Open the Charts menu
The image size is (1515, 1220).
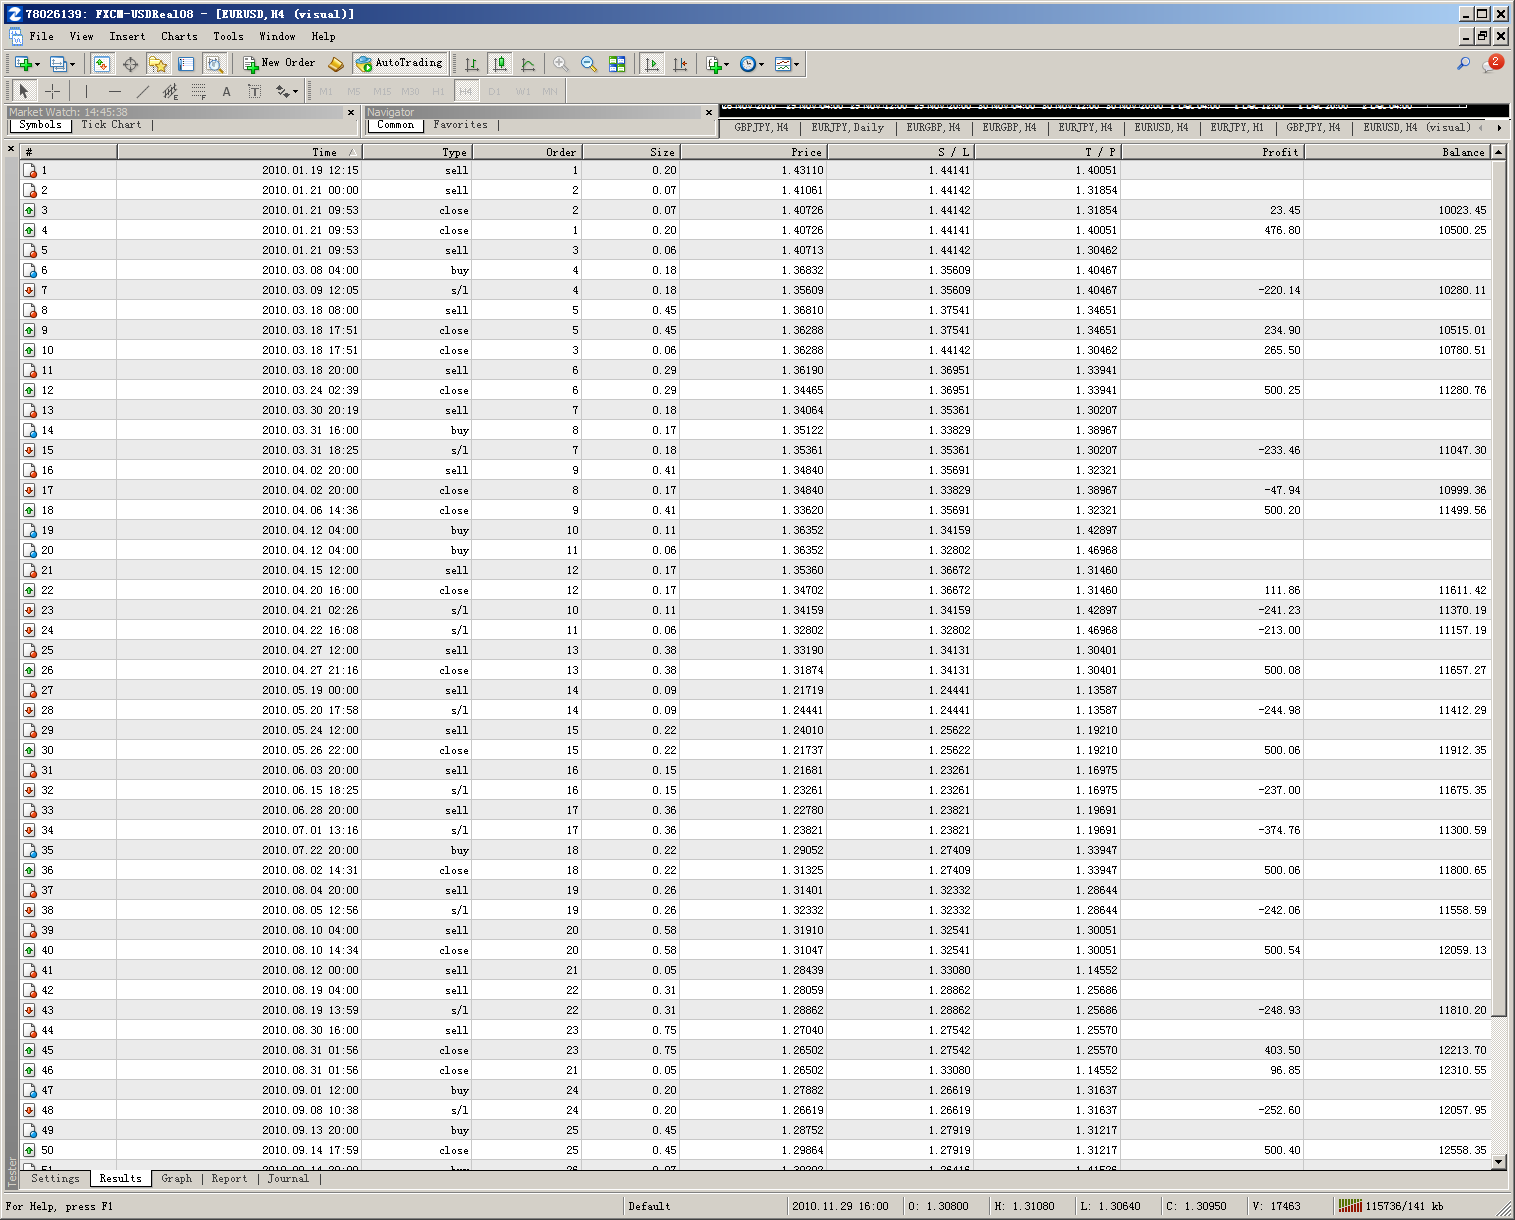click(x=179, y=36)
